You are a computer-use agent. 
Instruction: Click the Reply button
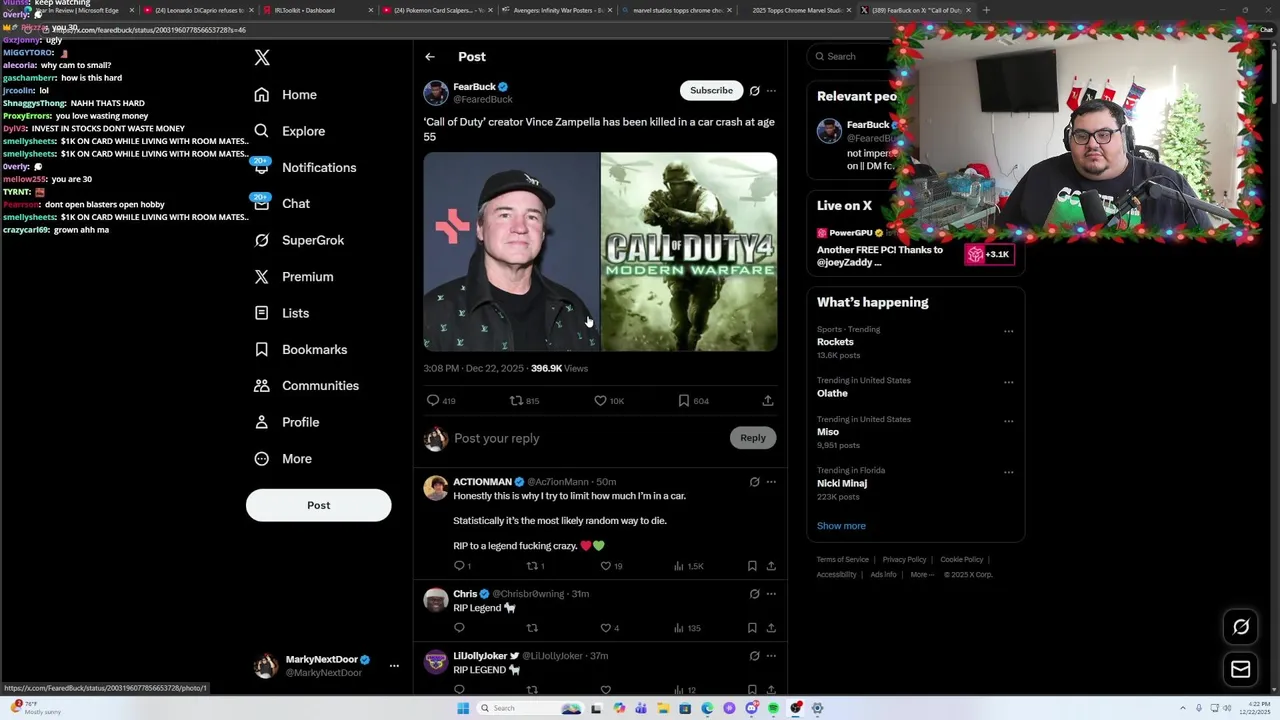click(753, 438)
